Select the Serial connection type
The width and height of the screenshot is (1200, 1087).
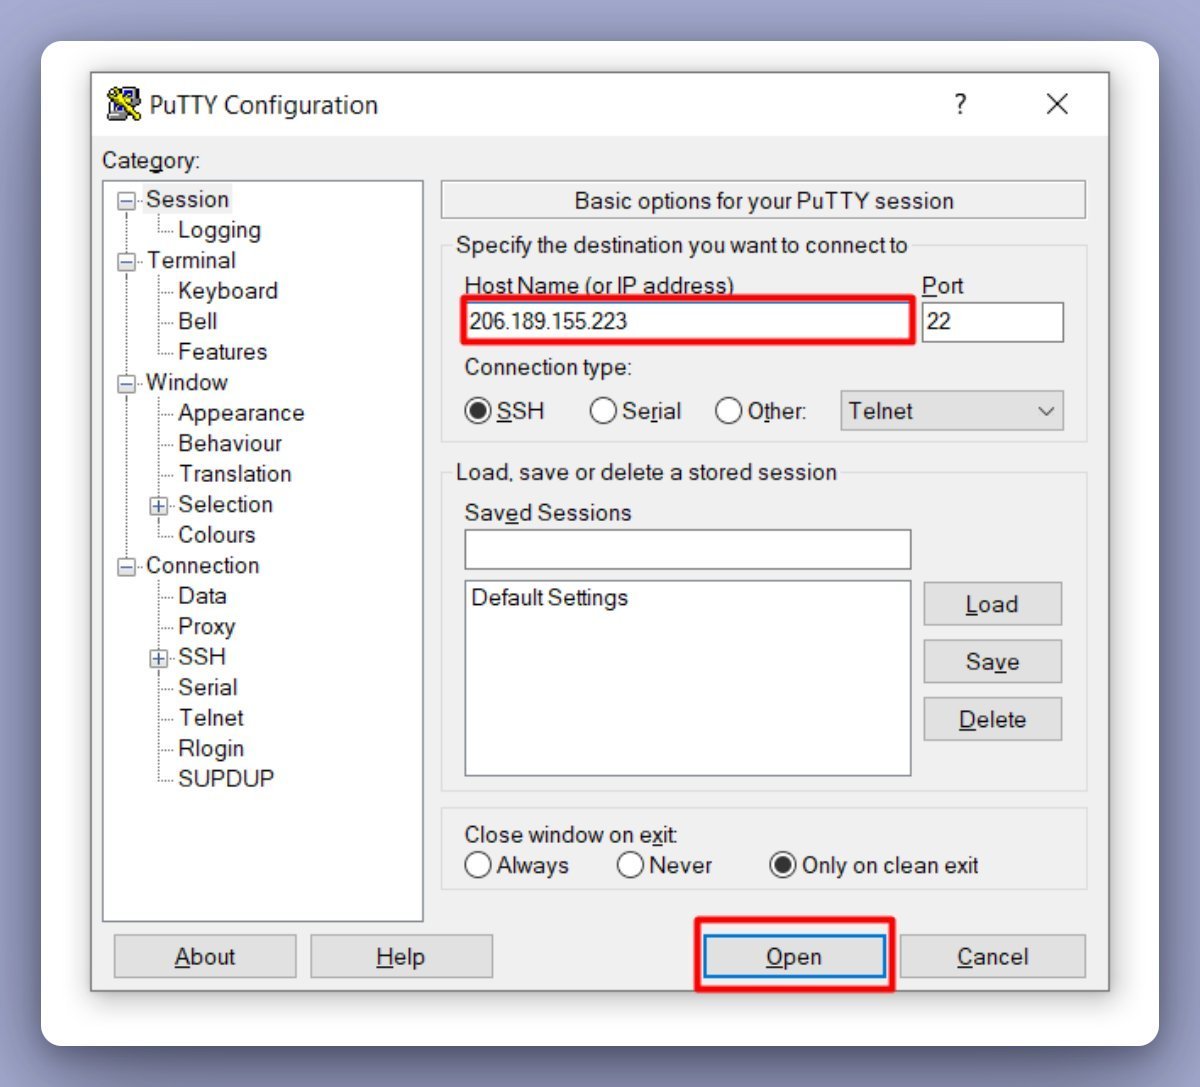(x=603, y=411)
